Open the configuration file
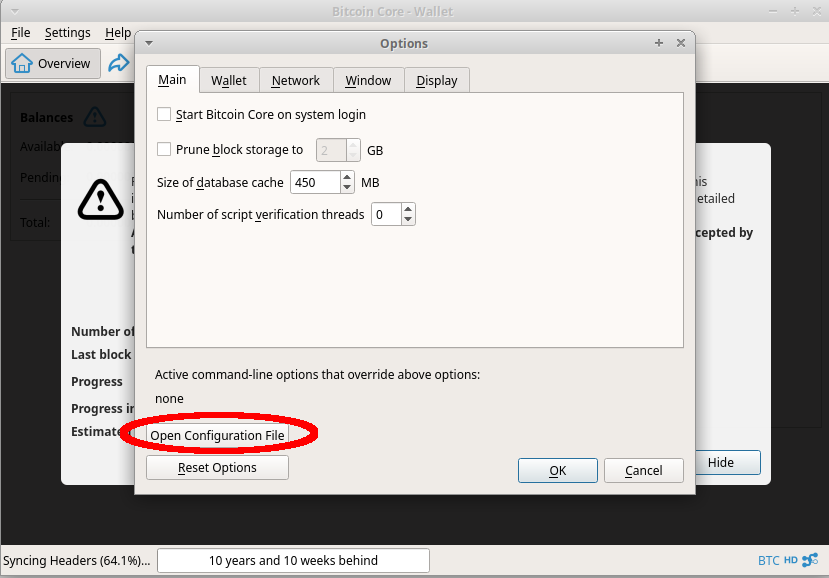 click(217, 434)
